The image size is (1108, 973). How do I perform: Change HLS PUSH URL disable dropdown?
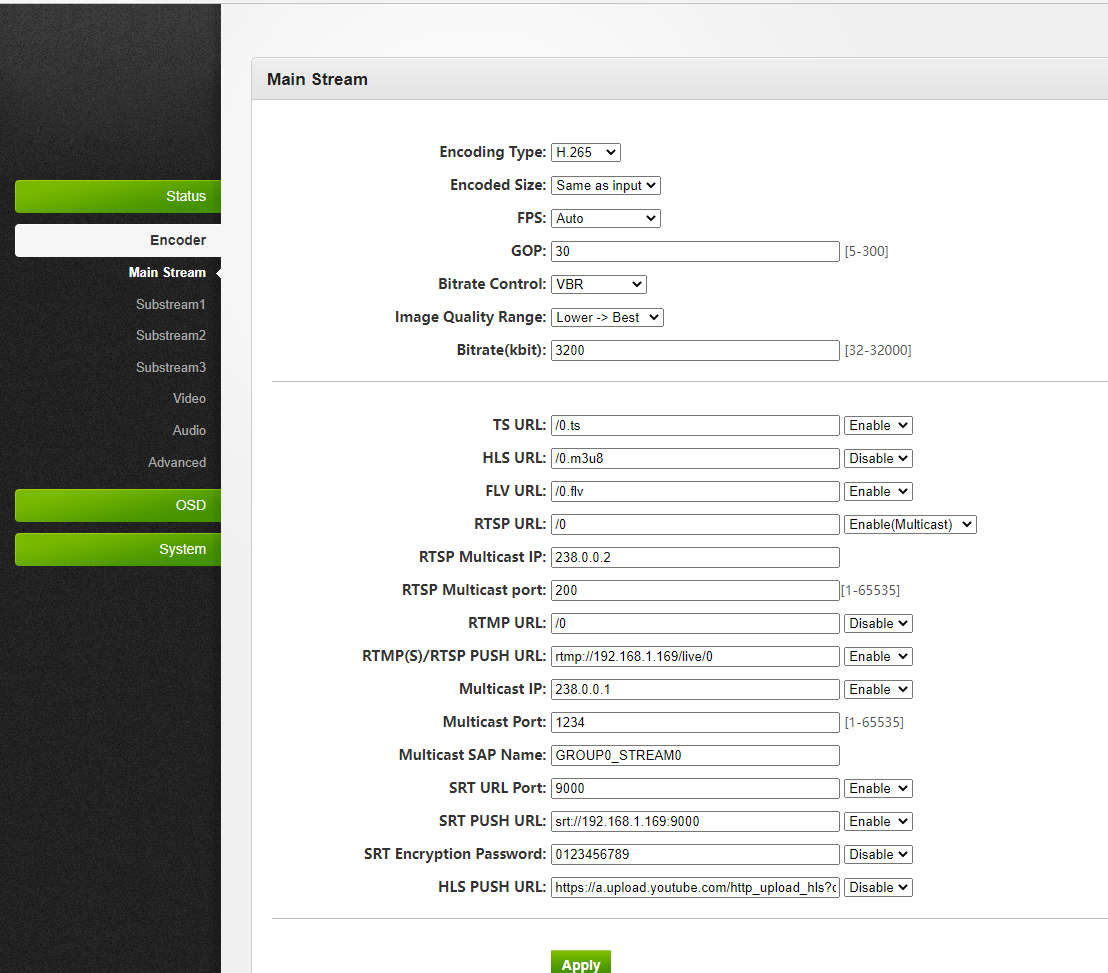(878, 887)
